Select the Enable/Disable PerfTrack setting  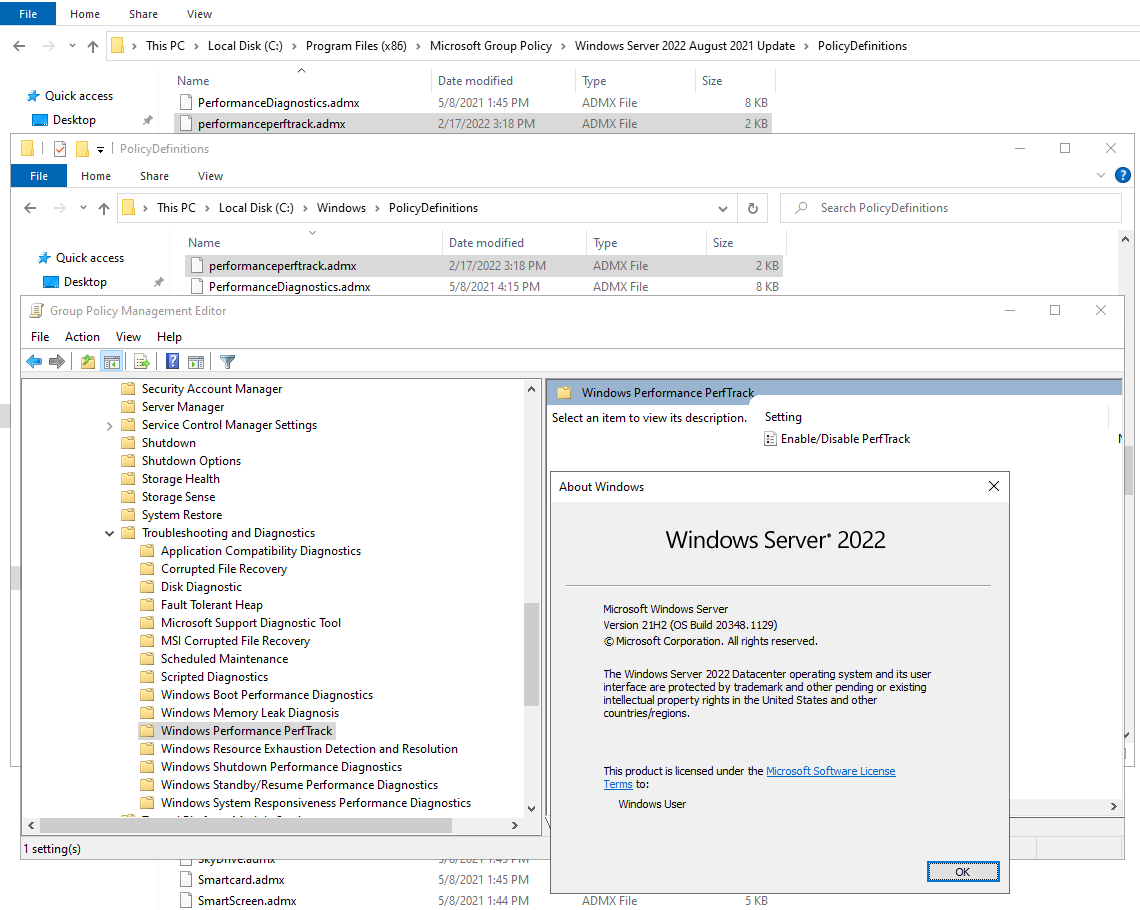(845, 439)
